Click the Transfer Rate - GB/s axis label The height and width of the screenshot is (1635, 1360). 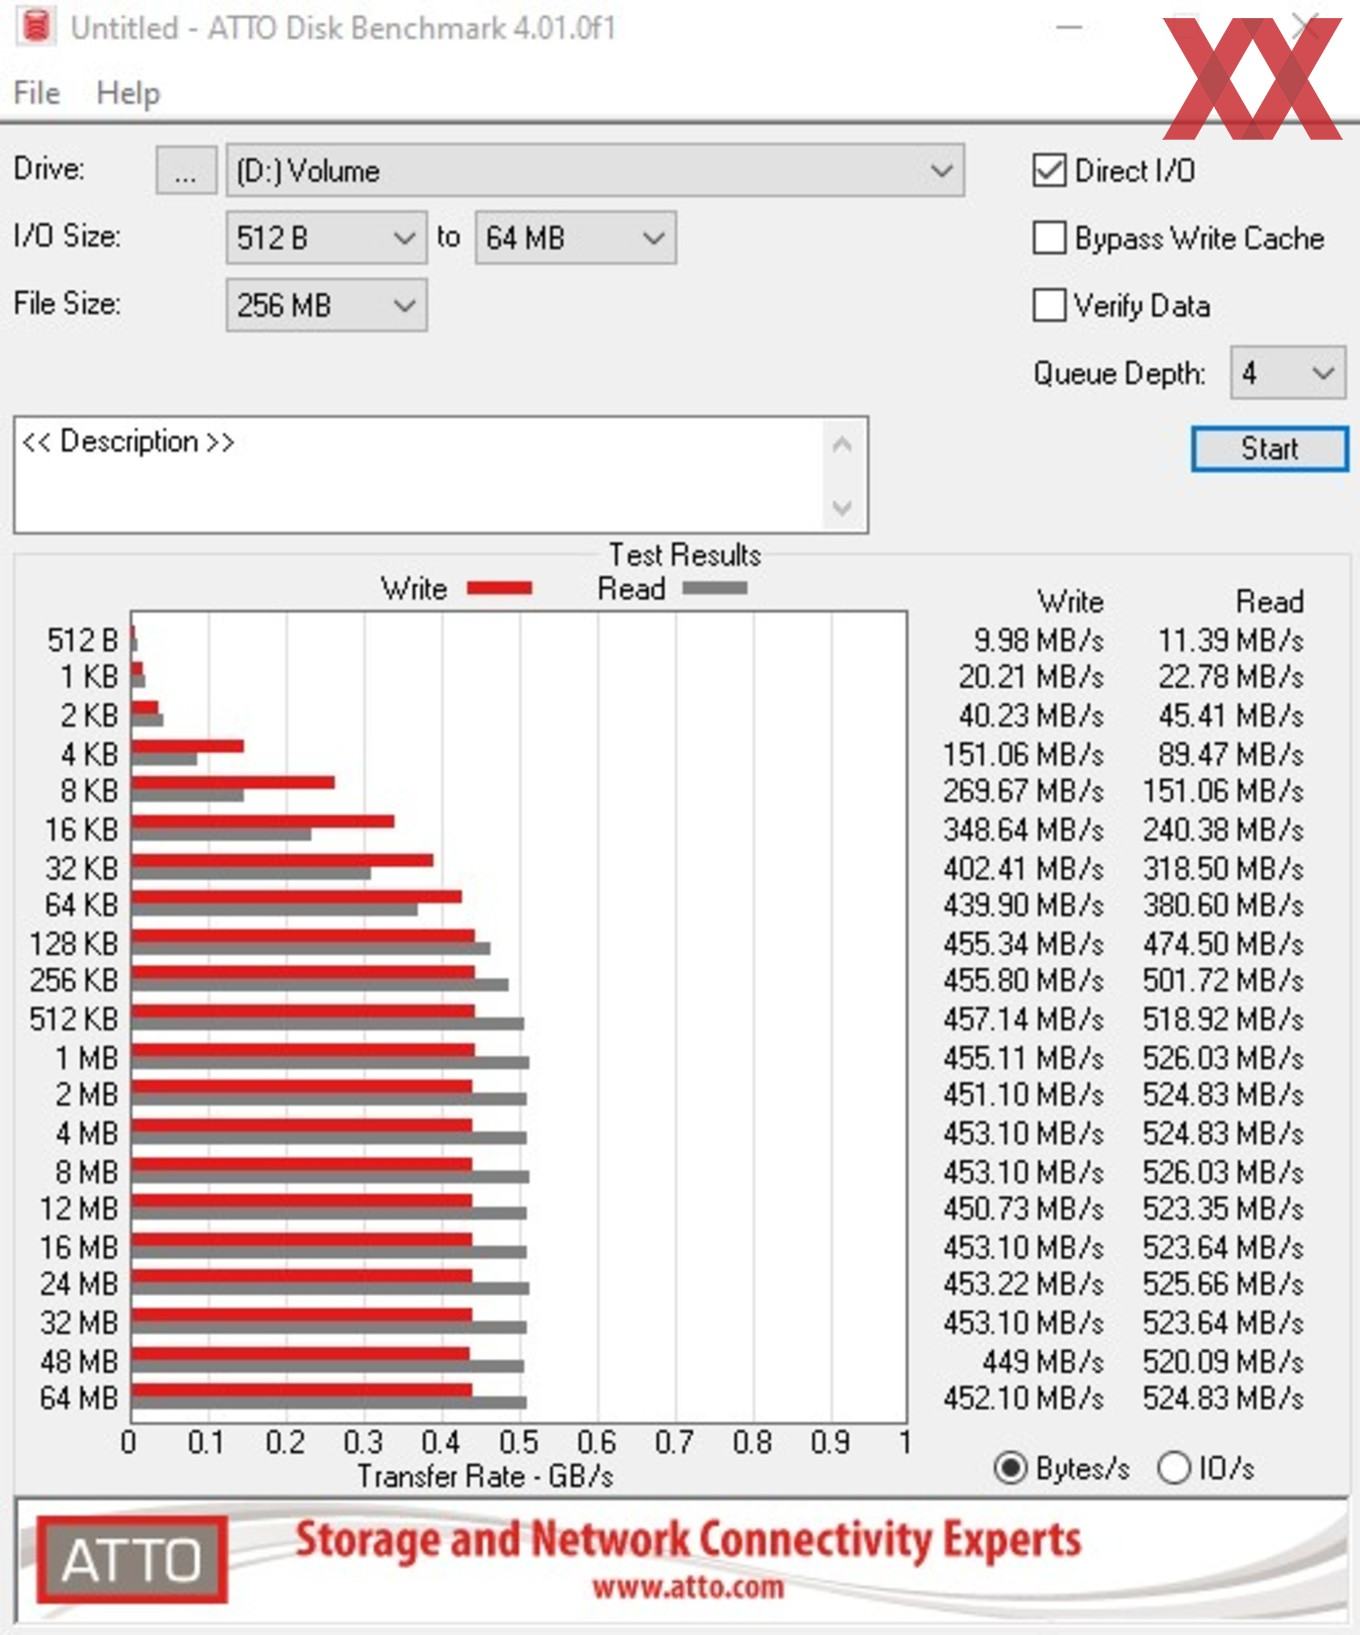[485, 1476]
